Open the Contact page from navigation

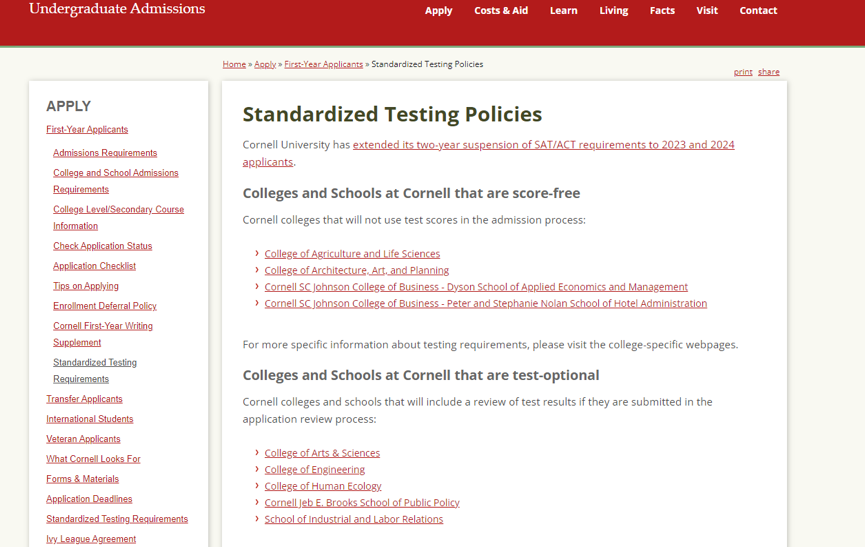[x=758, y=11]
